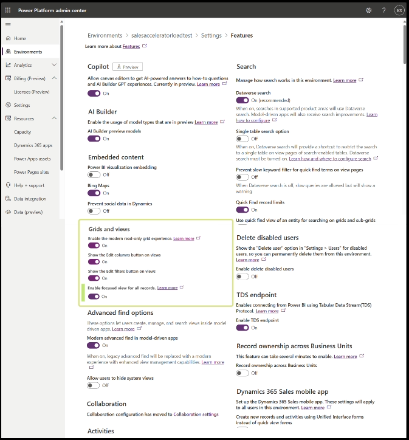Open the help question mark icon

384,10
